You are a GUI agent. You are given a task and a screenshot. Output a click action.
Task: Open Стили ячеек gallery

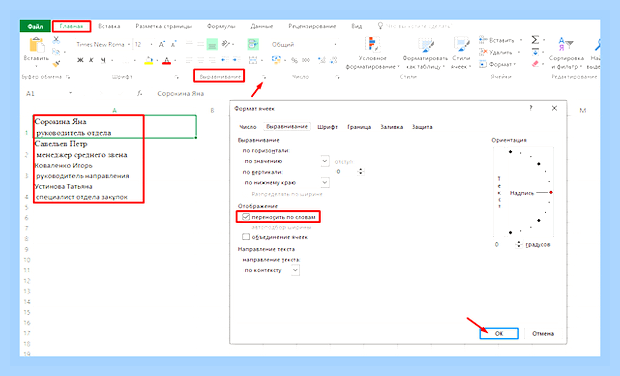(461, 53)
